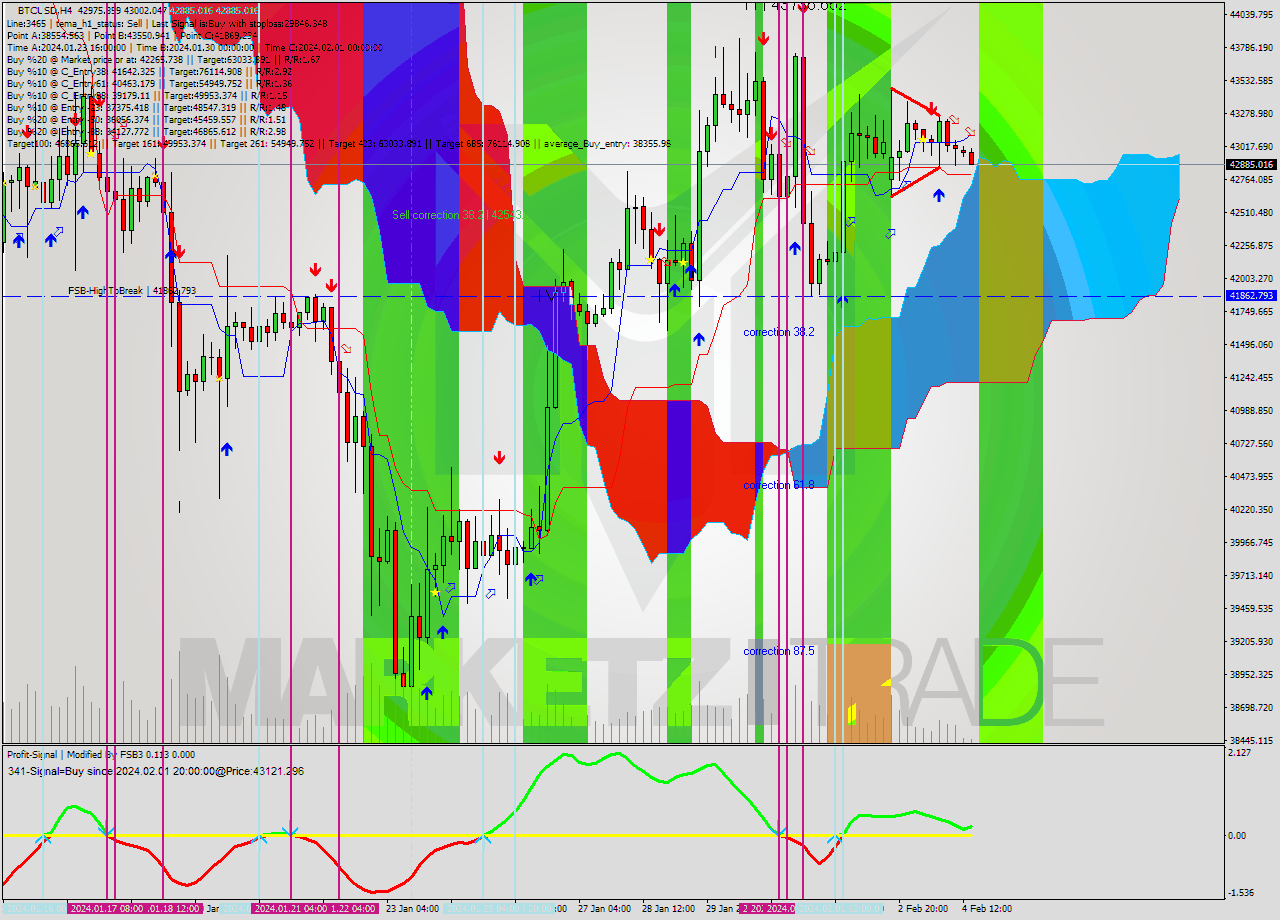The width and height of the screenshot is (1280, 920).
Task: Click the -1.536 indicator scale value
Action: click(x=1239, y=892)
